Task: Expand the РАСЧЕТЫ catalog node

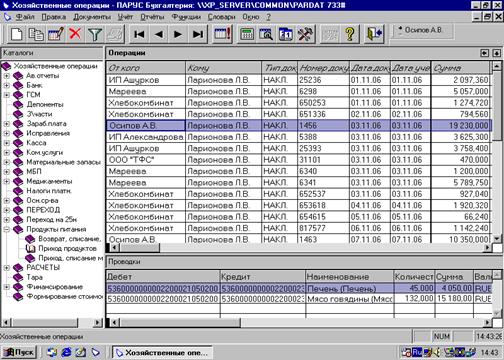Action: [6, 268]
